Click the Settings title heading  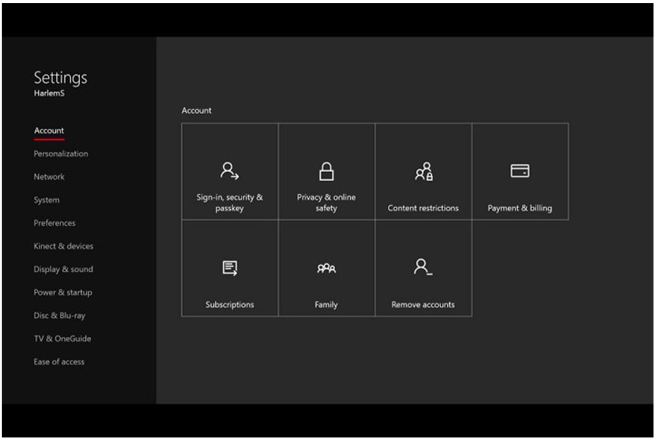click(61, 78)
